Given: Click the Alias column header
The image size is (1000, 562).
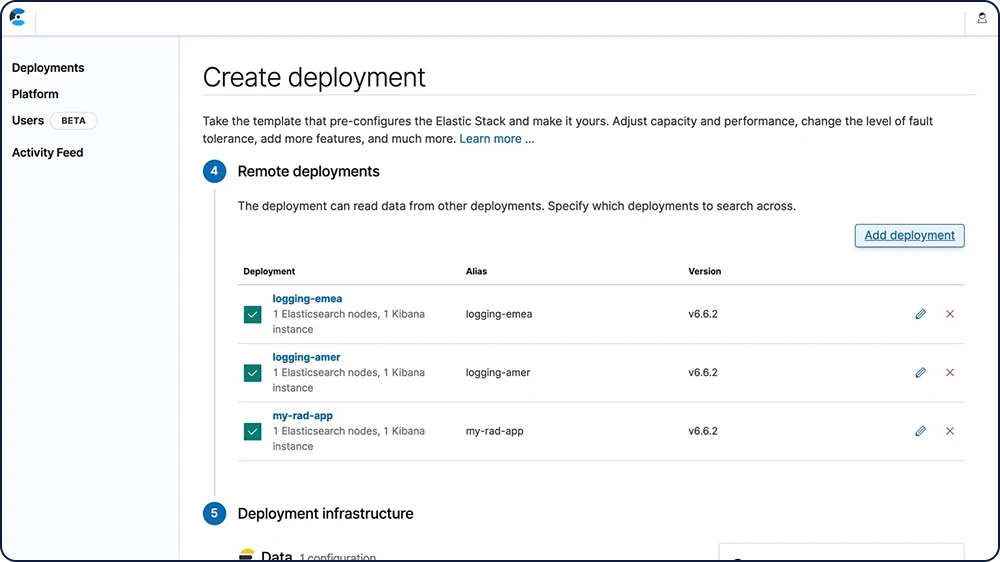Looking at the screenshot, I should point(476,271).
